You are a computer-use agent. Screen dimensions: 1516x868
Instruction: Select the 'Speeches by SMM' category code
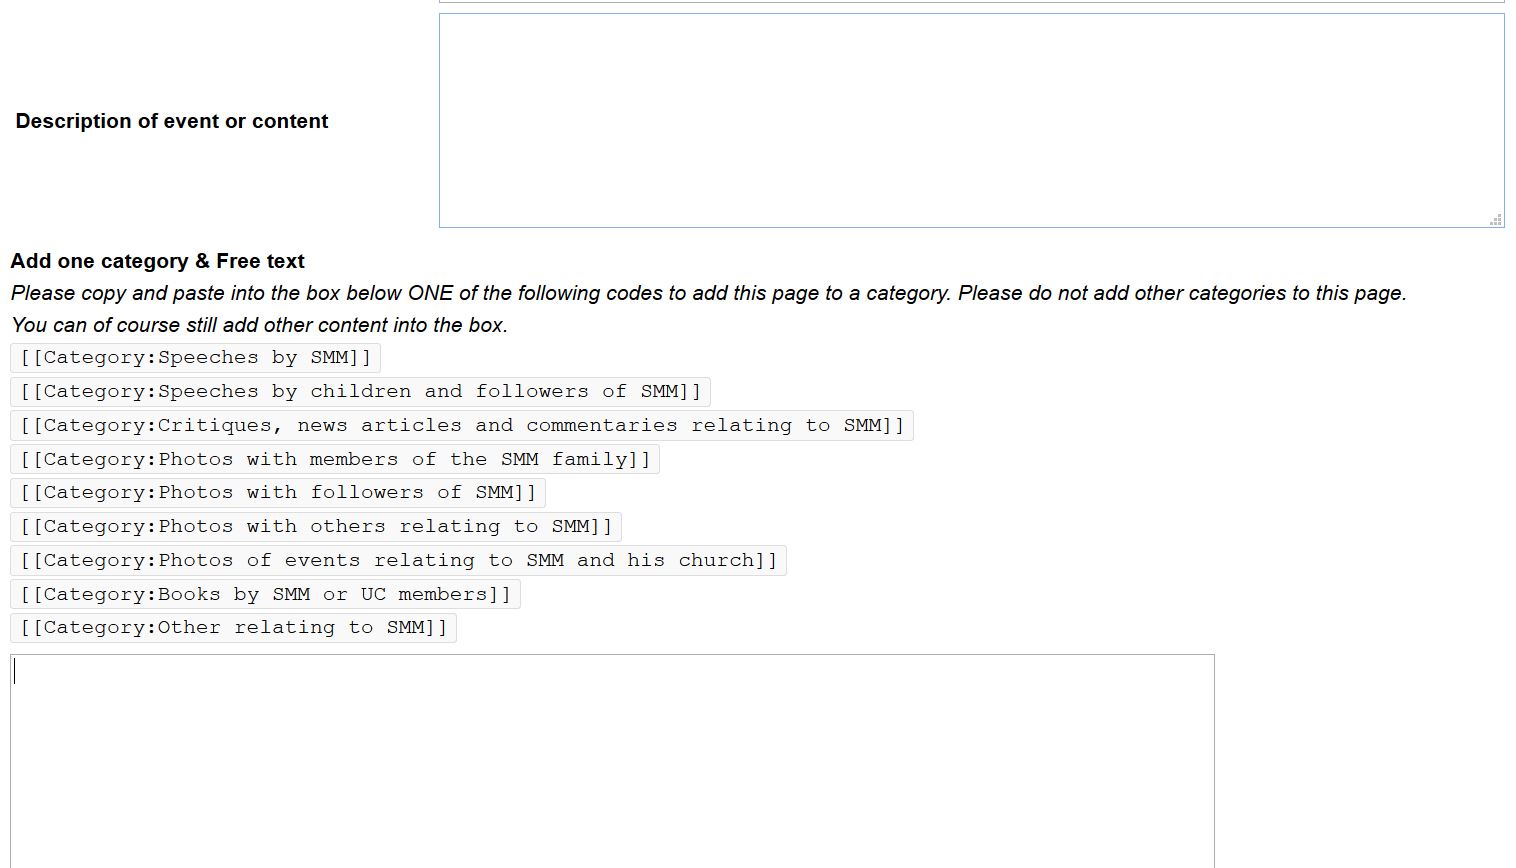point(195,358)
